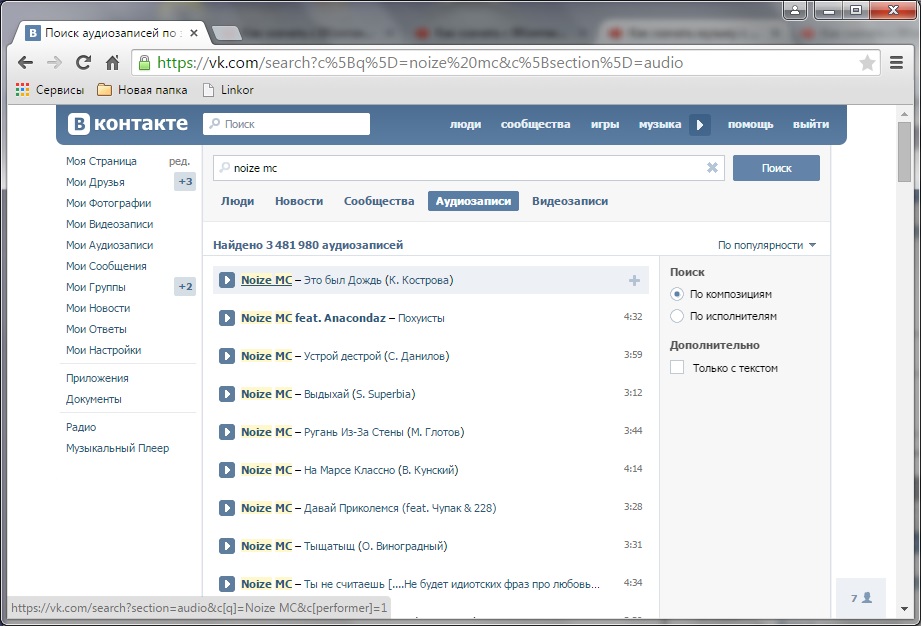This screenshot has height=626, width=922.
Task: Open сообщества in top navigation
Action: (536, 125)
